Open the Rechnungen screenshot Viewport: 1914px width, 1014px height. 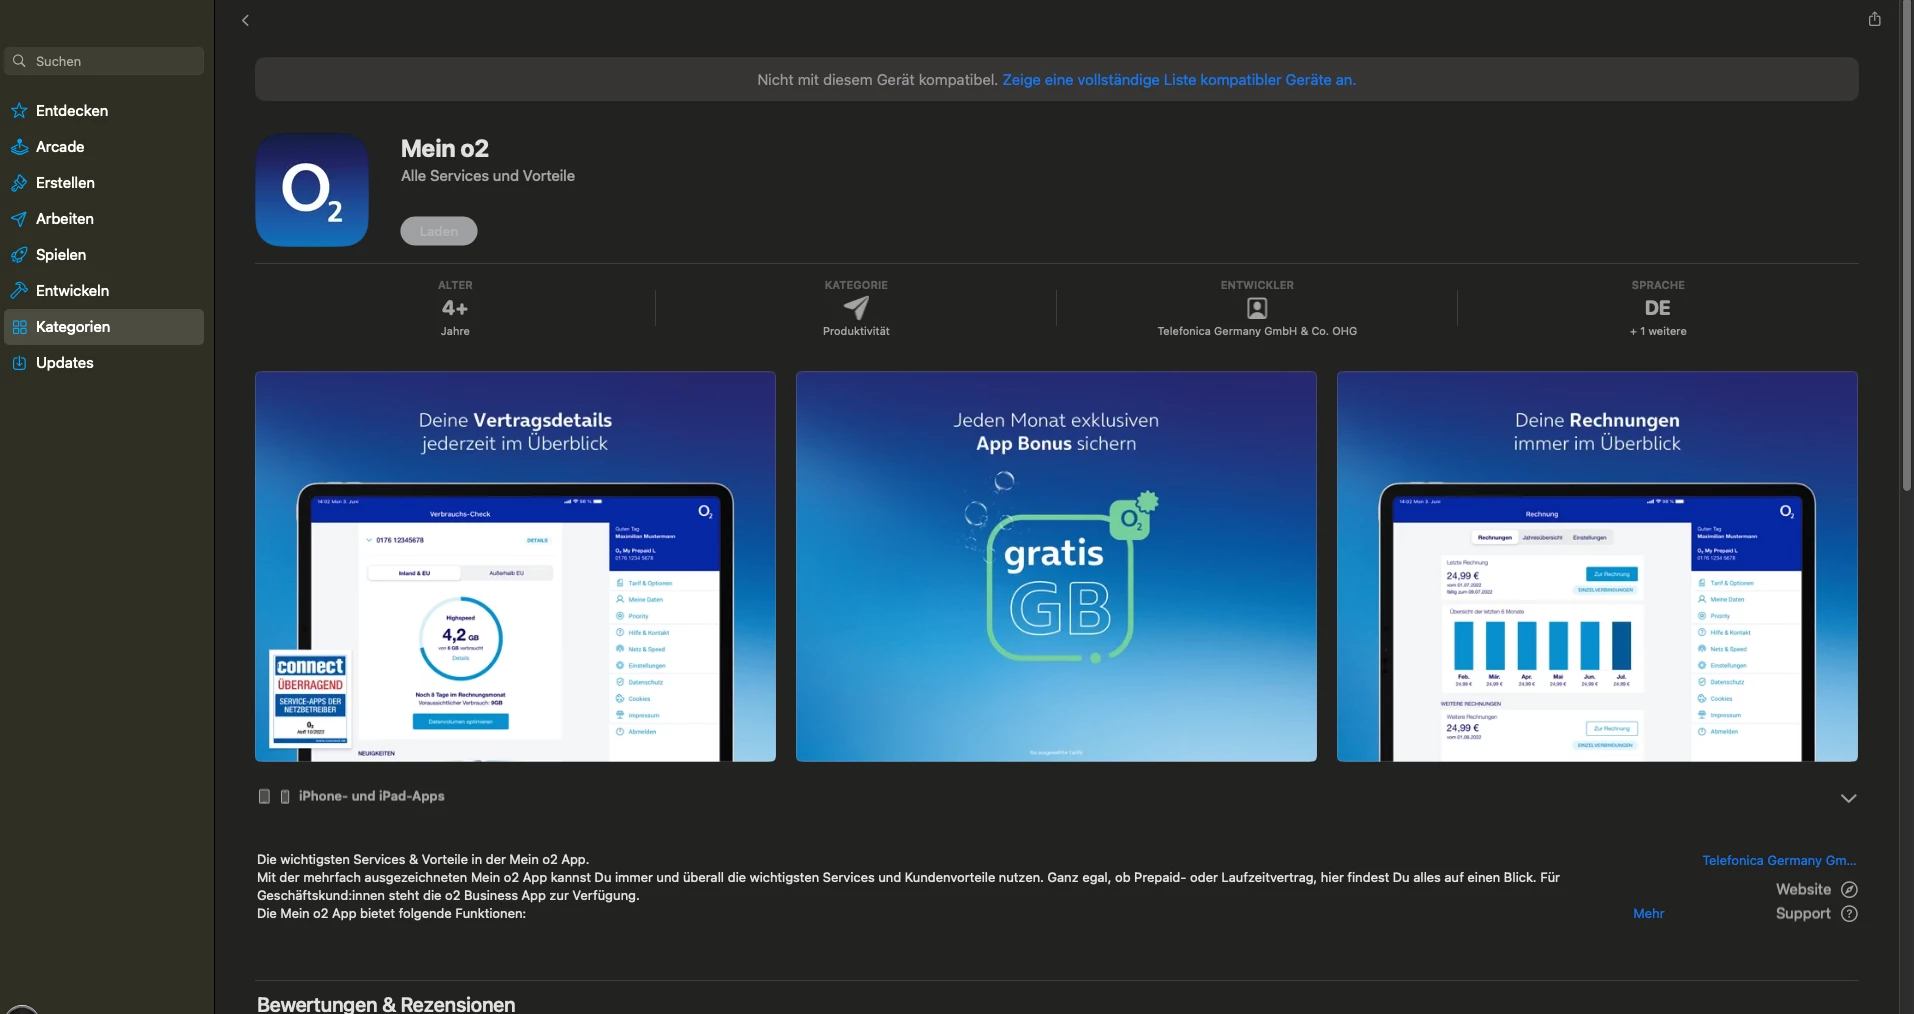click(x=1597, y=567)
